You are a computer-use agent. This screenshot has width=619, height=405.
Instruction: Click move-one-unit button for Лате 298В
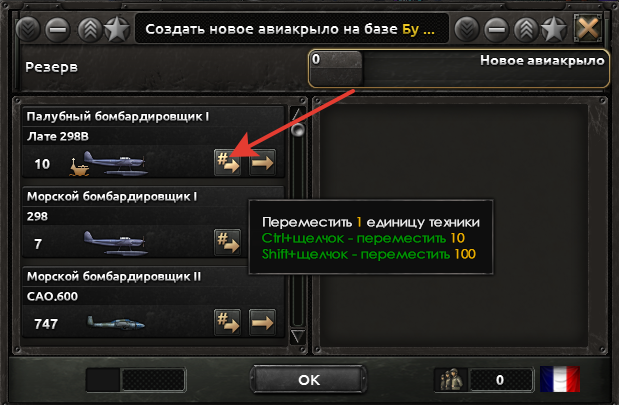pyautogui.click(x=227, y=162)
